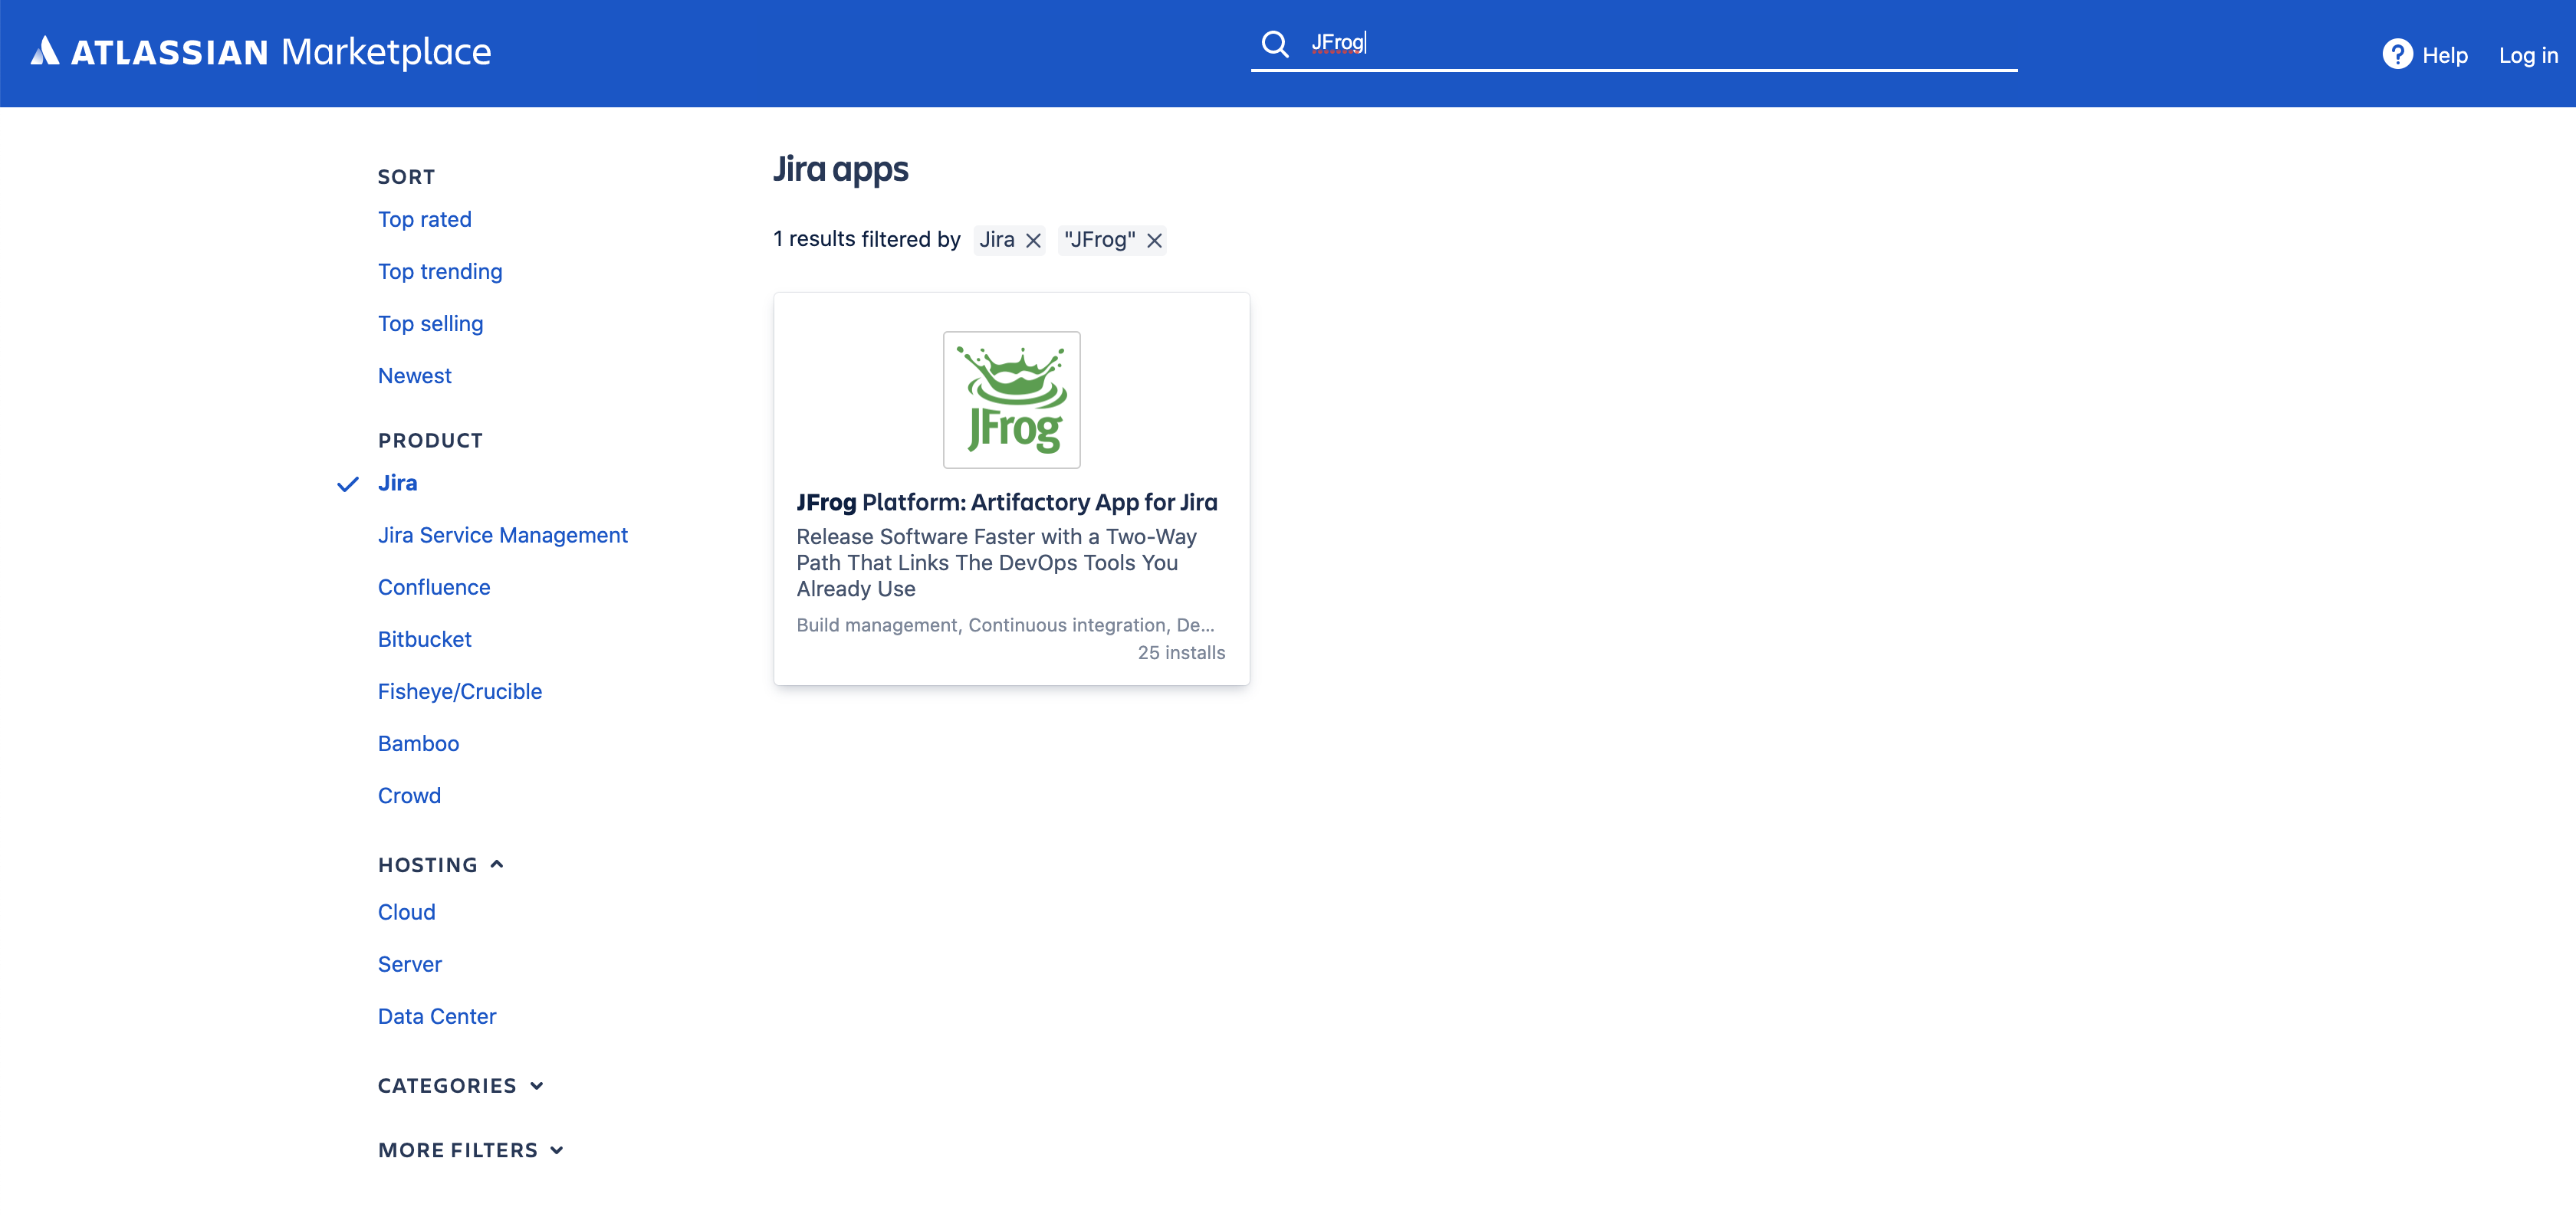Remove the "JFrog" search filter chip
Image resolution: width=2576 pixels, height=1217 pixels.
coord(1154,241)
